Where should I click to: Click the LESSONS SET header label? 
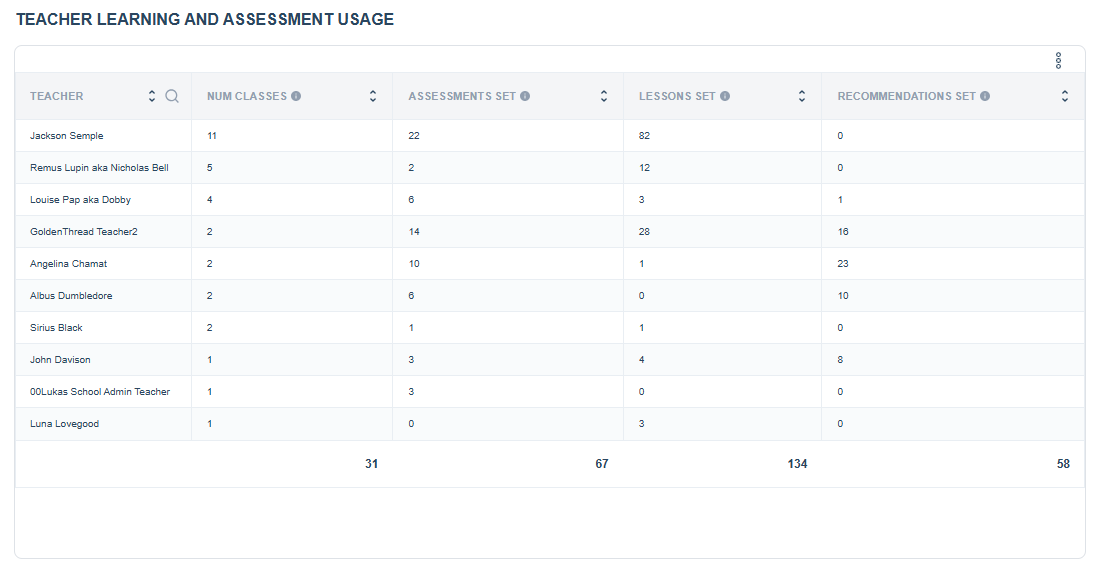coord(677,96)
